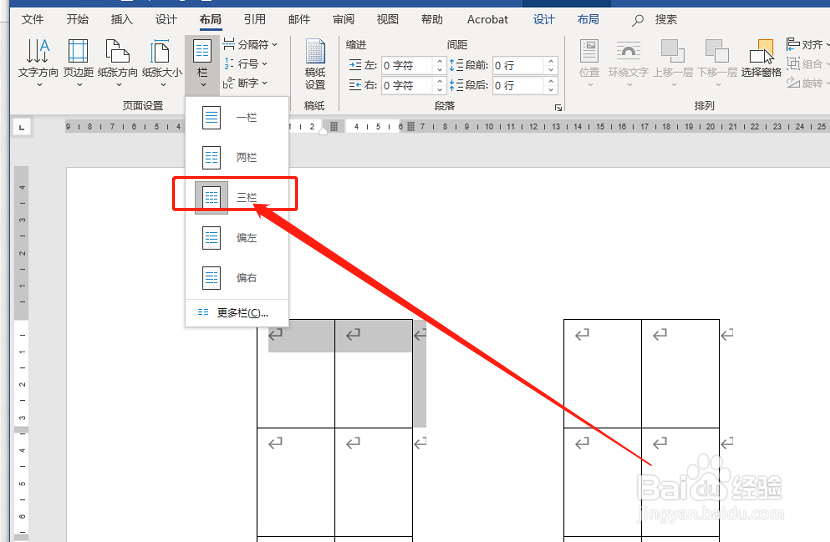The image size is (830, 542).
Task: Click the 缩进 左 left indent field
Action: point(408,66)
